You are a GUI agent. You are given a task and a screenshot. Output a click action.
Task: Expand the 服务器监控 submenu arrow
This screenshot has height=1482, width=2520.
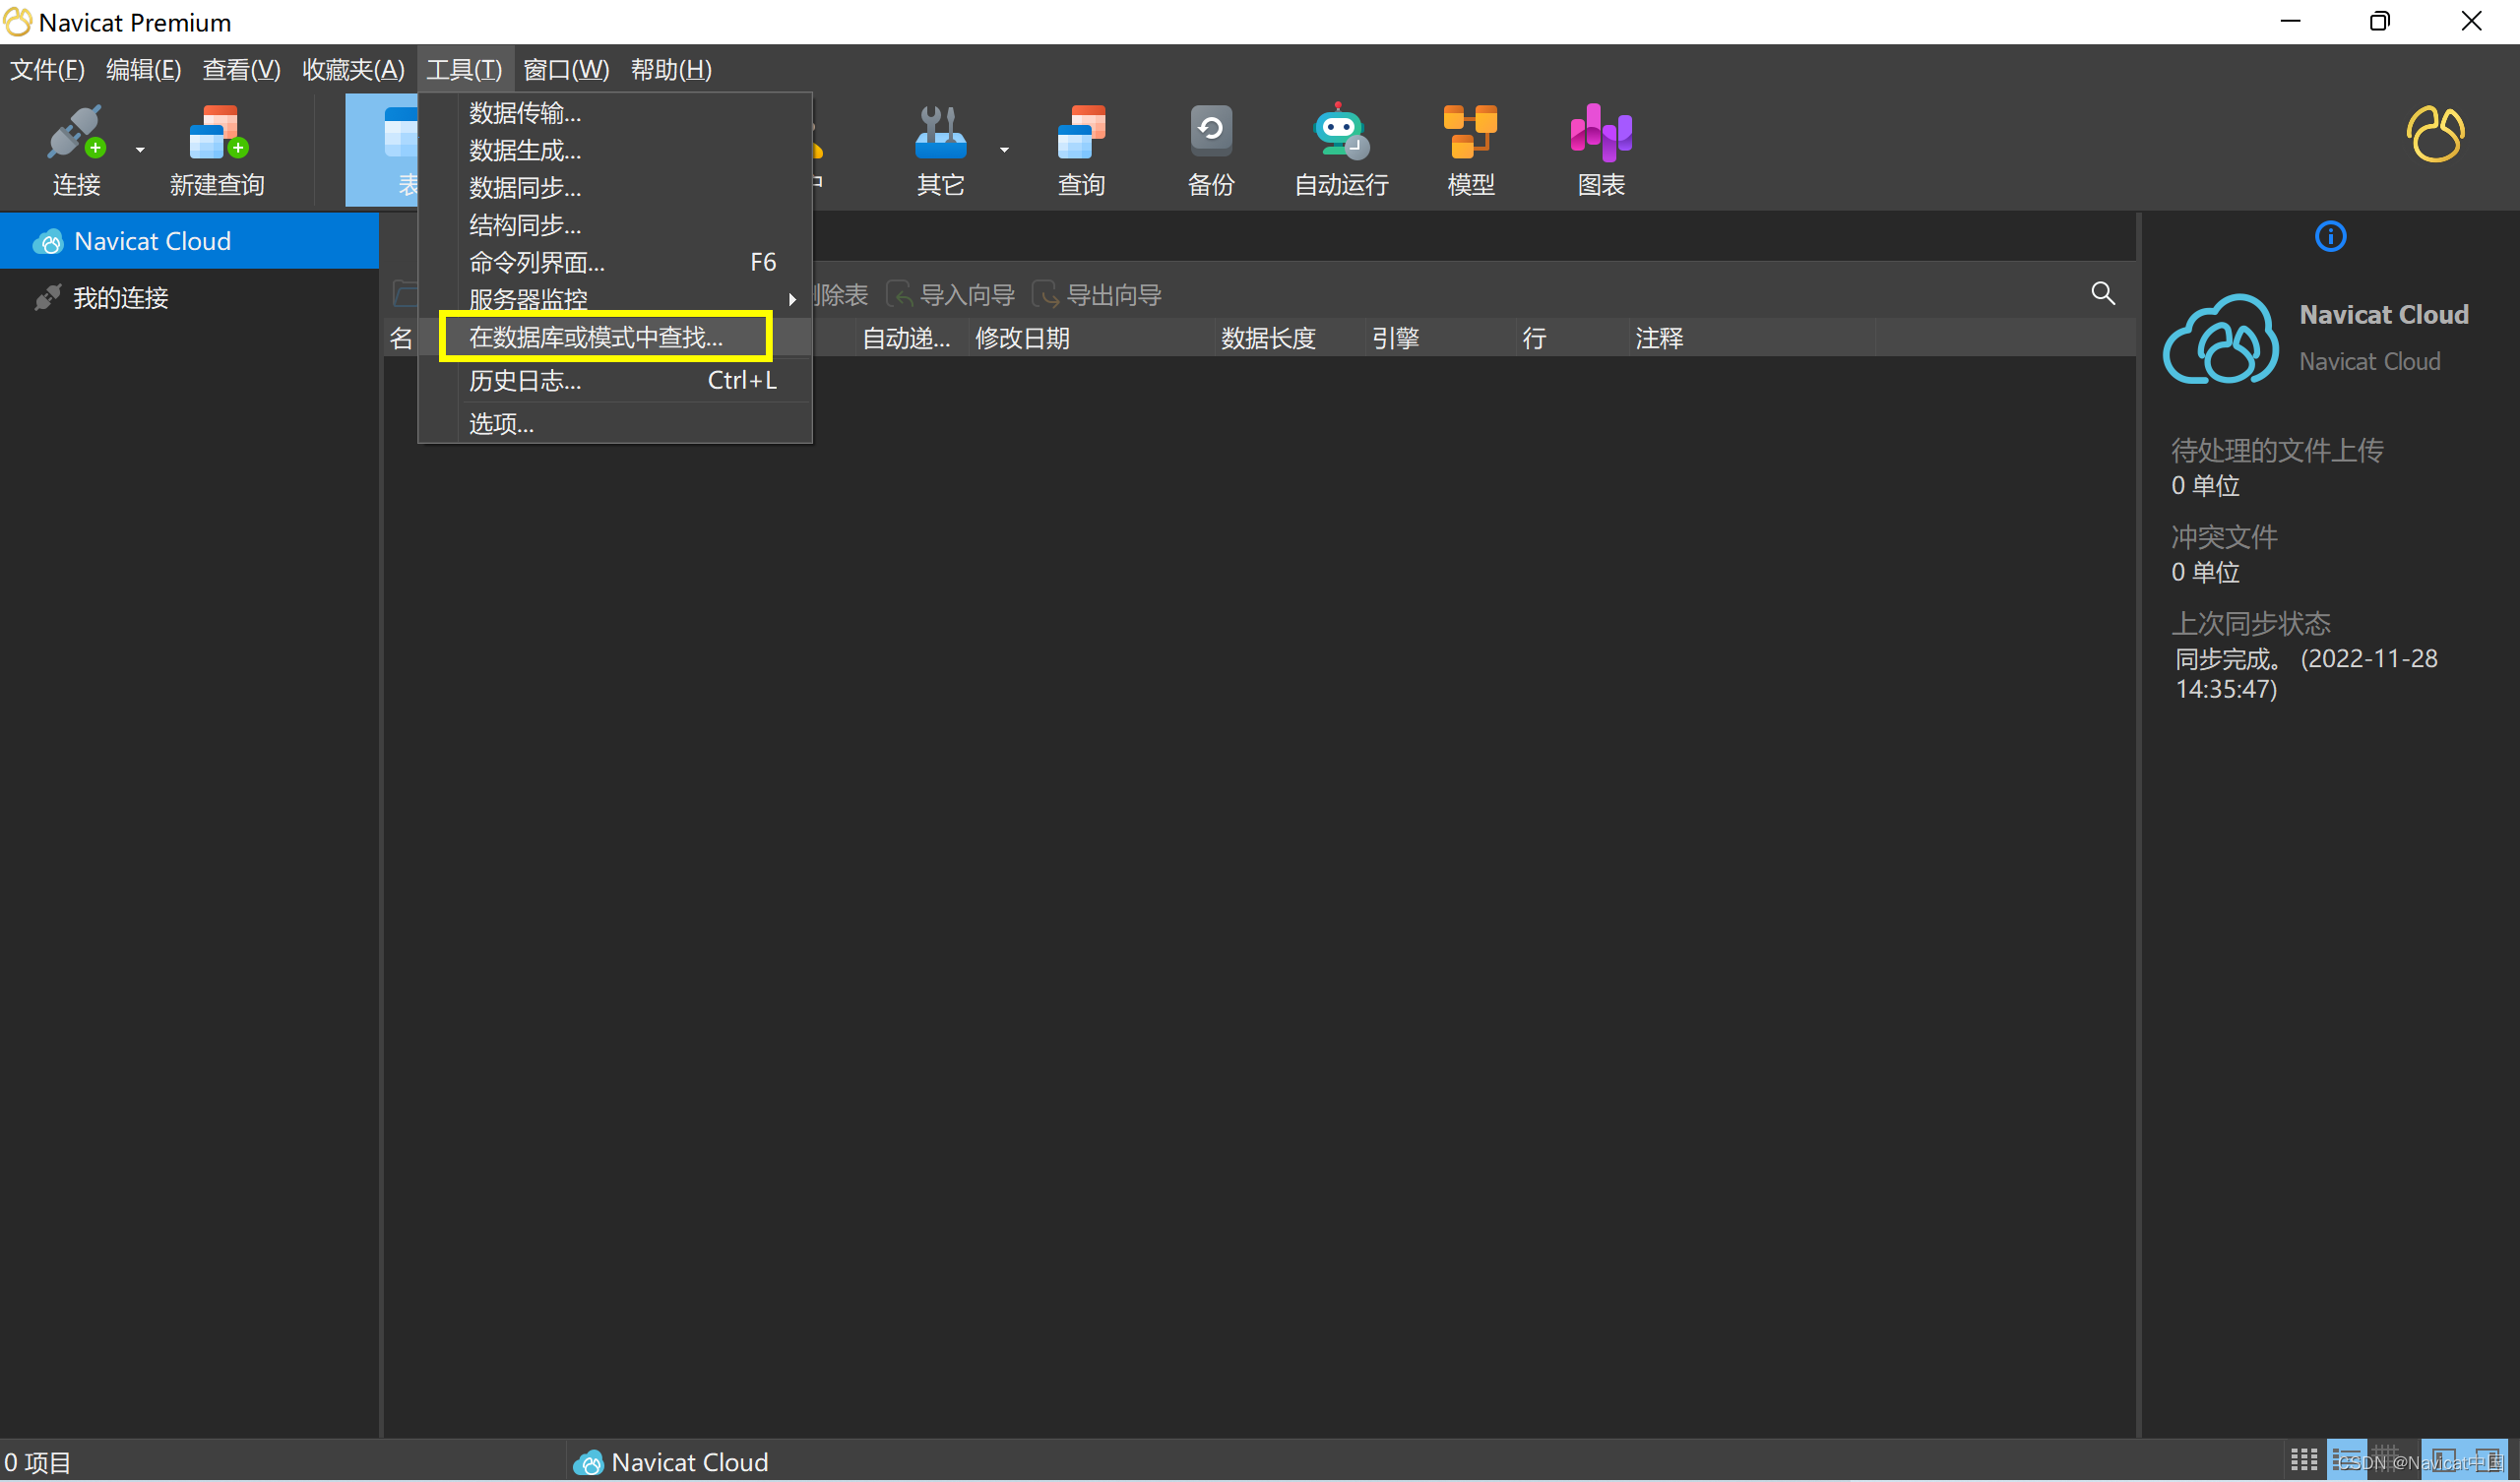click(x=792, y=299)
